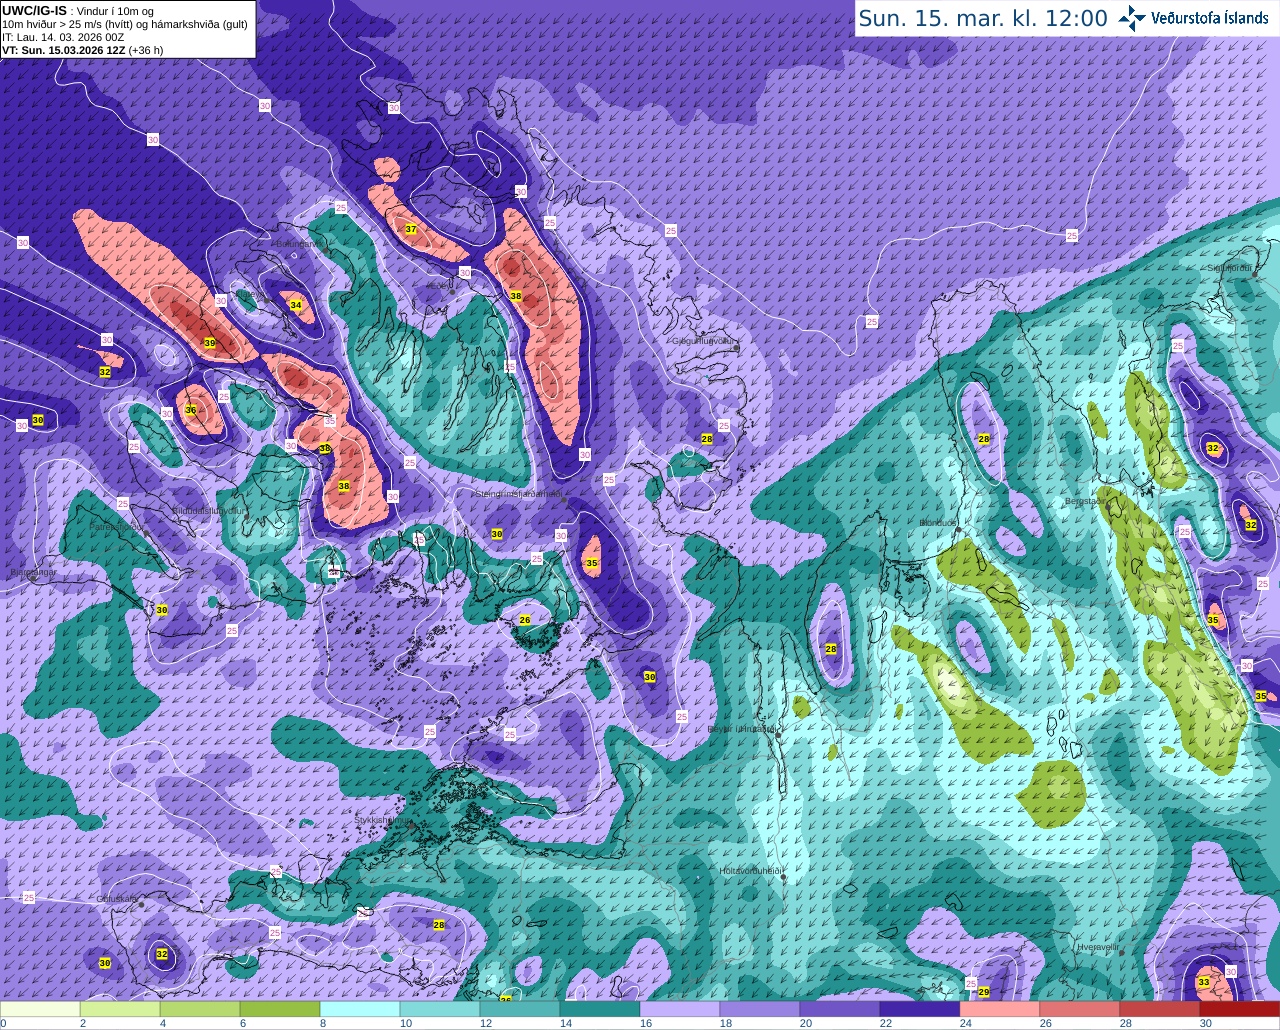Click the Gufuskálar station label
Viewport: 1280px width, 1030px height.
click(117, 898)
